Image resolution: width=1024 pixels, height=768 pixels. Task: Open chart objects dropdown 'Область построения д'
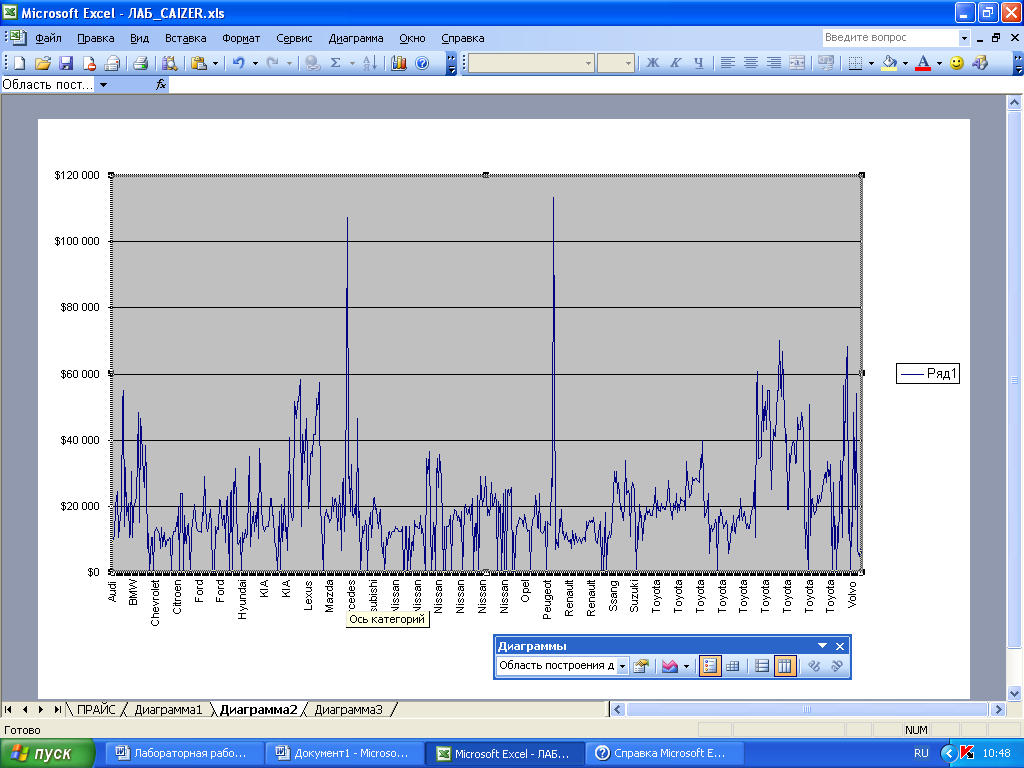(x=622, y=665)
